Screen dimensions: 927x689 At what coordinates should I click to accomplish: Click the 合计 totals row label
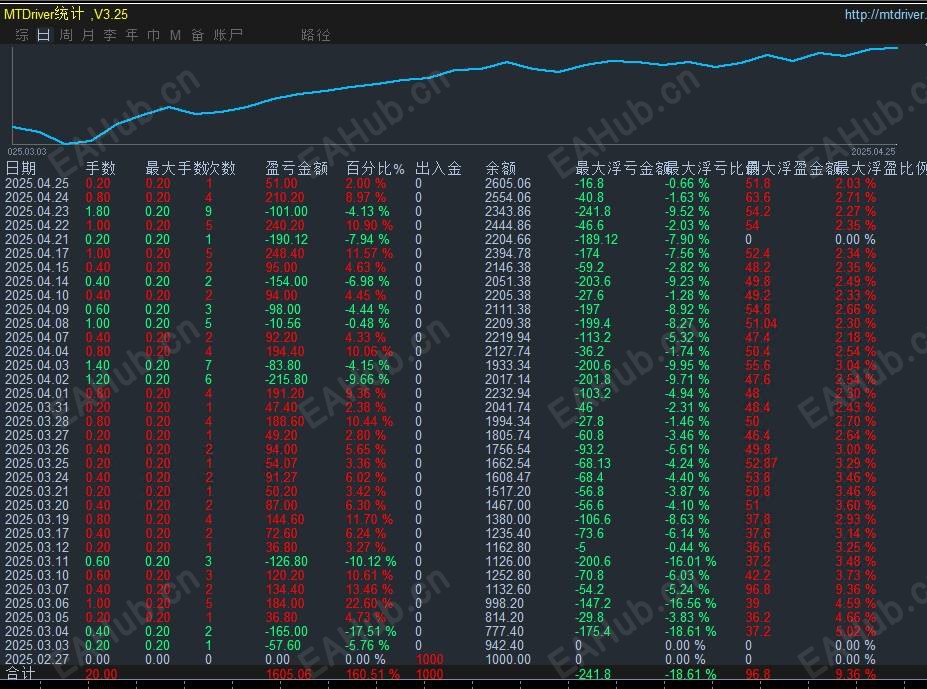[20, 674]
